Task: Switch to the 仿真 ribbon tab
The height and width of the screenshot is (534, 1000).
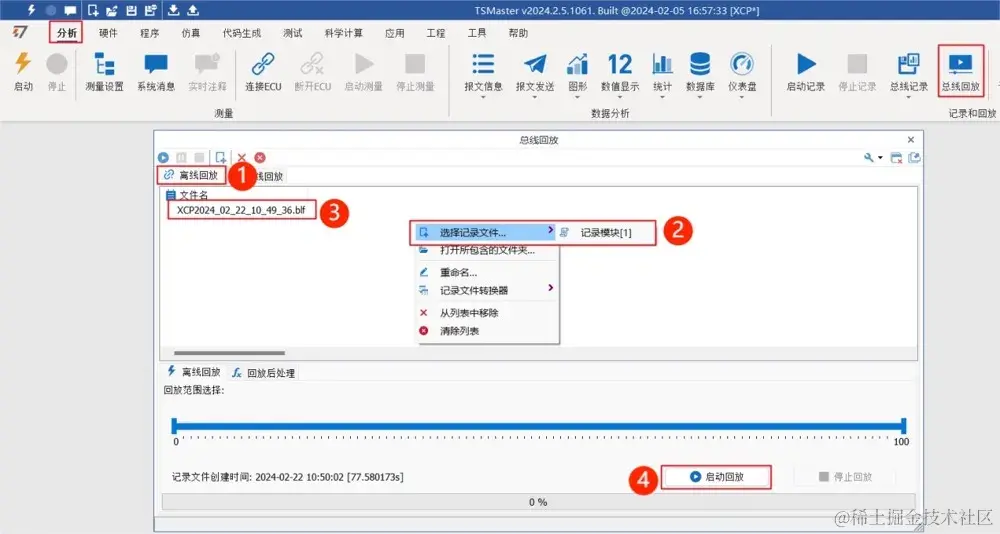Action: click(x=190, y=33)
